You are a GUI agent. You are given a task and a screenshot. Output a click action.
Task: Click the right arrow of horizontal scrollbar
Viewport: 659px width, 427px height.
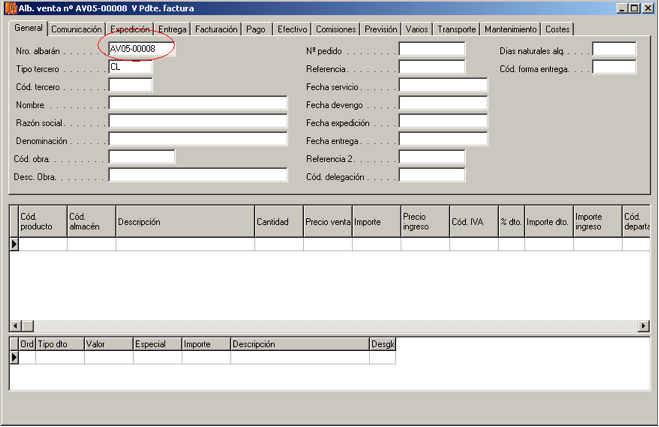point(643,326)
